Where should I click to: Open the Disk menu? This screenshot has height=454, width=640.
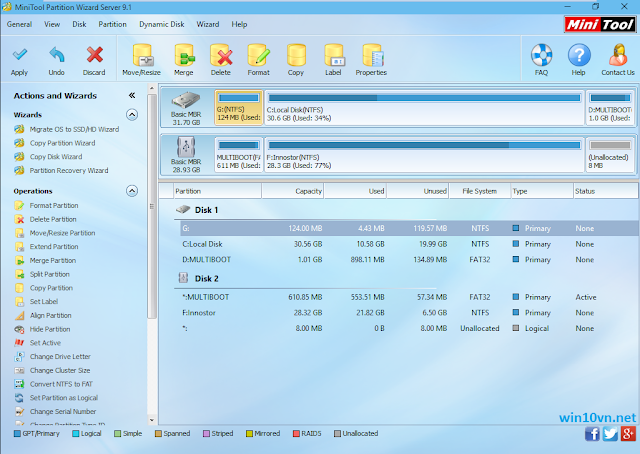pyautogui.click(x=79, y=24)
